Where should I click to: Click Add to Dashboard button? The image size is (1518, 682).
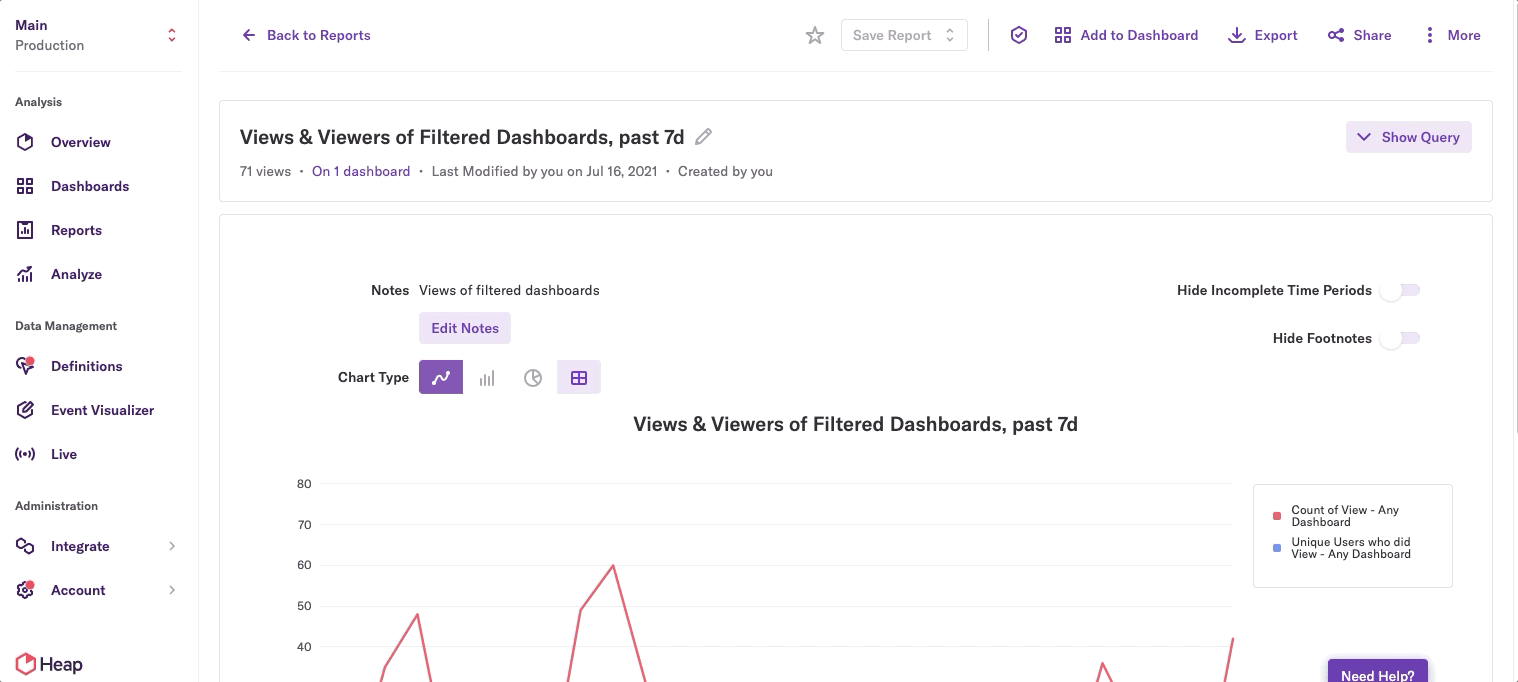tap(1126, 35)
